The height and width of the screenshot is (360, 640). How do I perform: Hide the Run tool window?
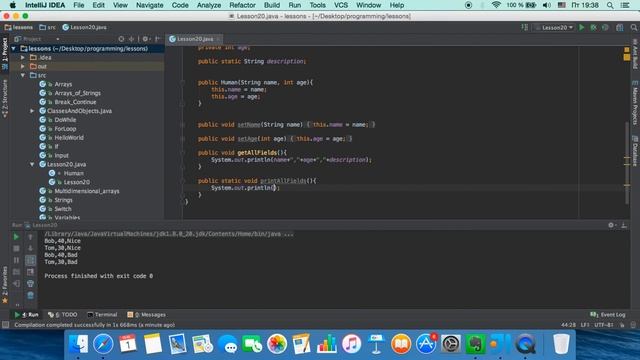click(624, 225)
